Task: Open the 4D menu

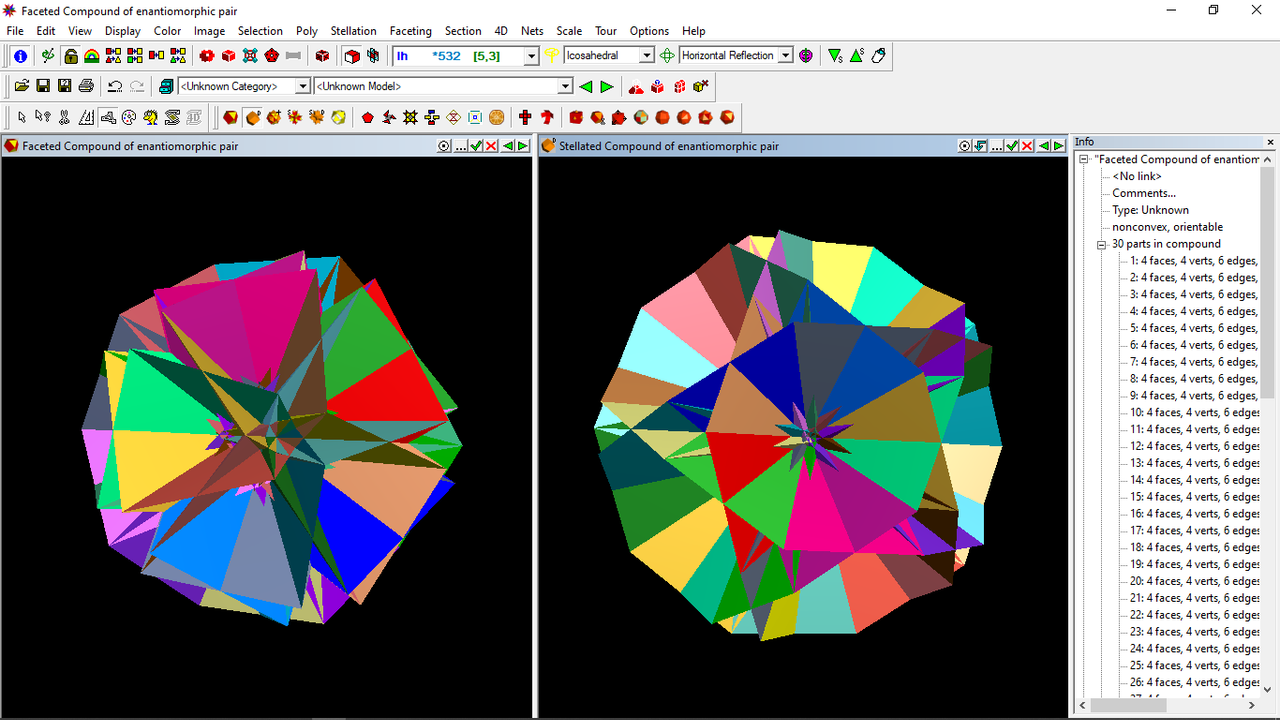Action: coord(501,31)
